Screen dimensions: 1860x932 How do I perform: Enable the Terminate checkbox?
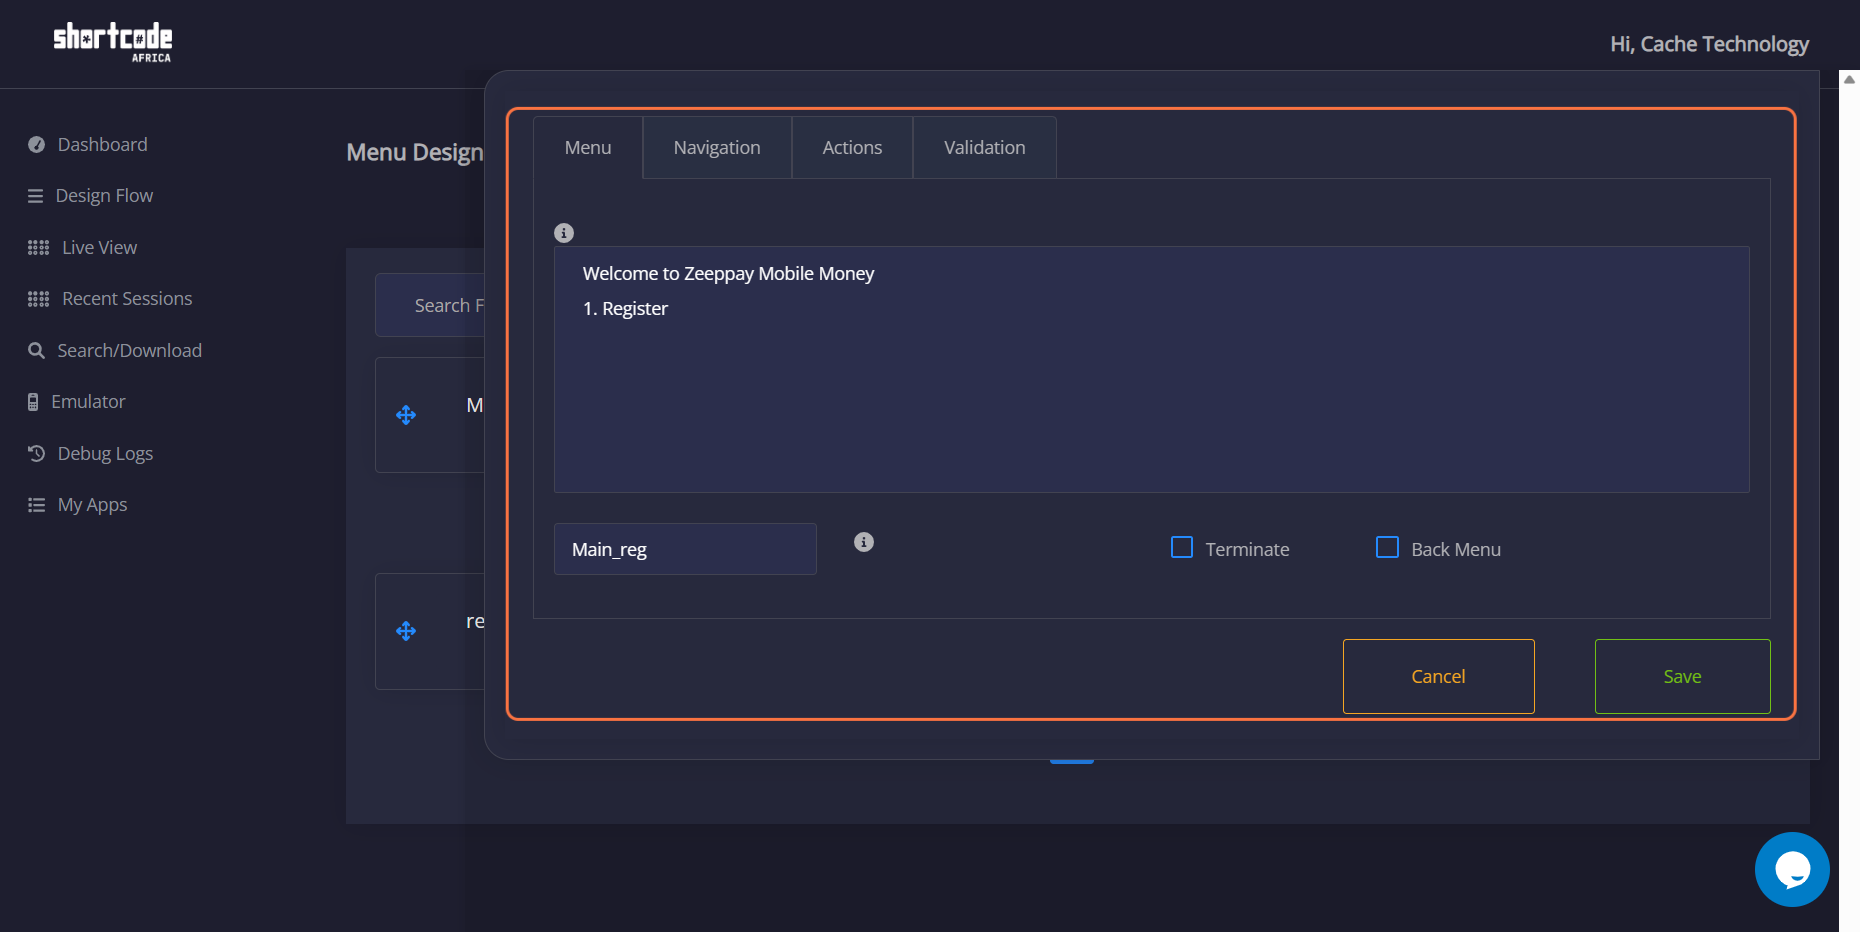1182,547
